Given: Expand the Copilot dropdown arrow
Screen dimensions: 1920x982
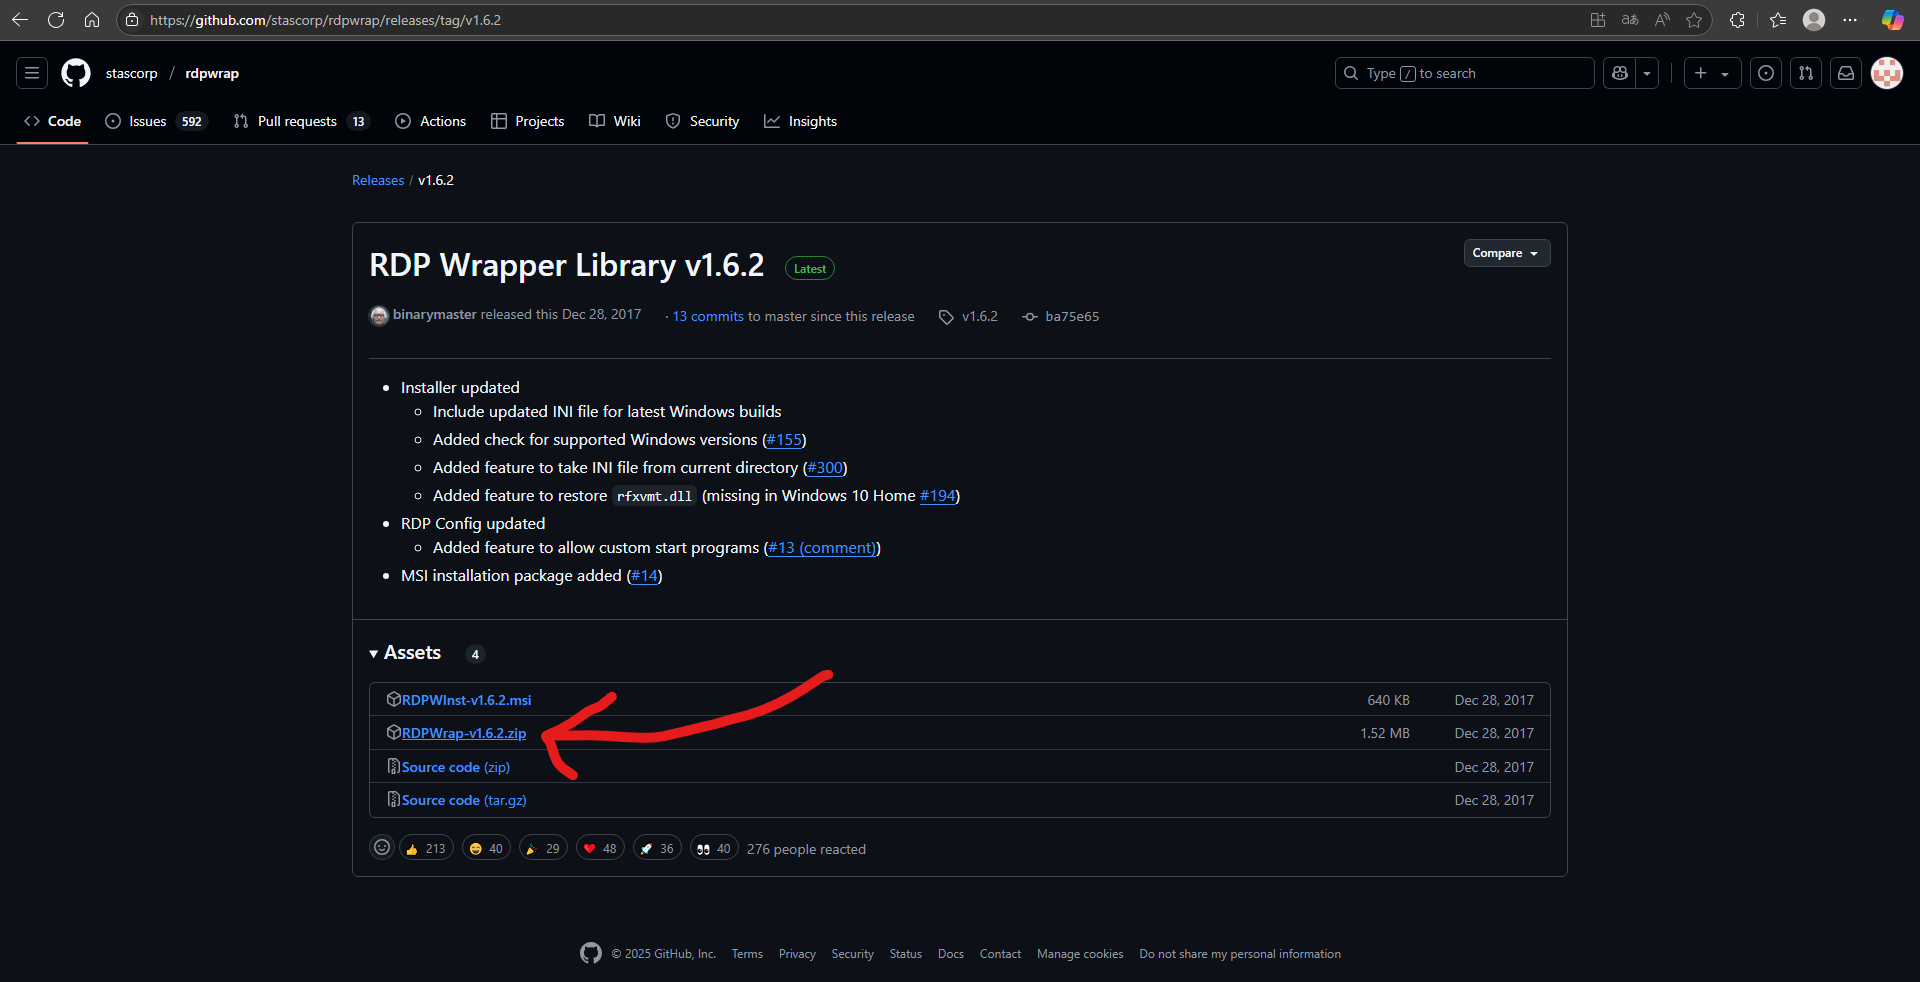Looking at the screenshot, I should (x=1647, y=73).
